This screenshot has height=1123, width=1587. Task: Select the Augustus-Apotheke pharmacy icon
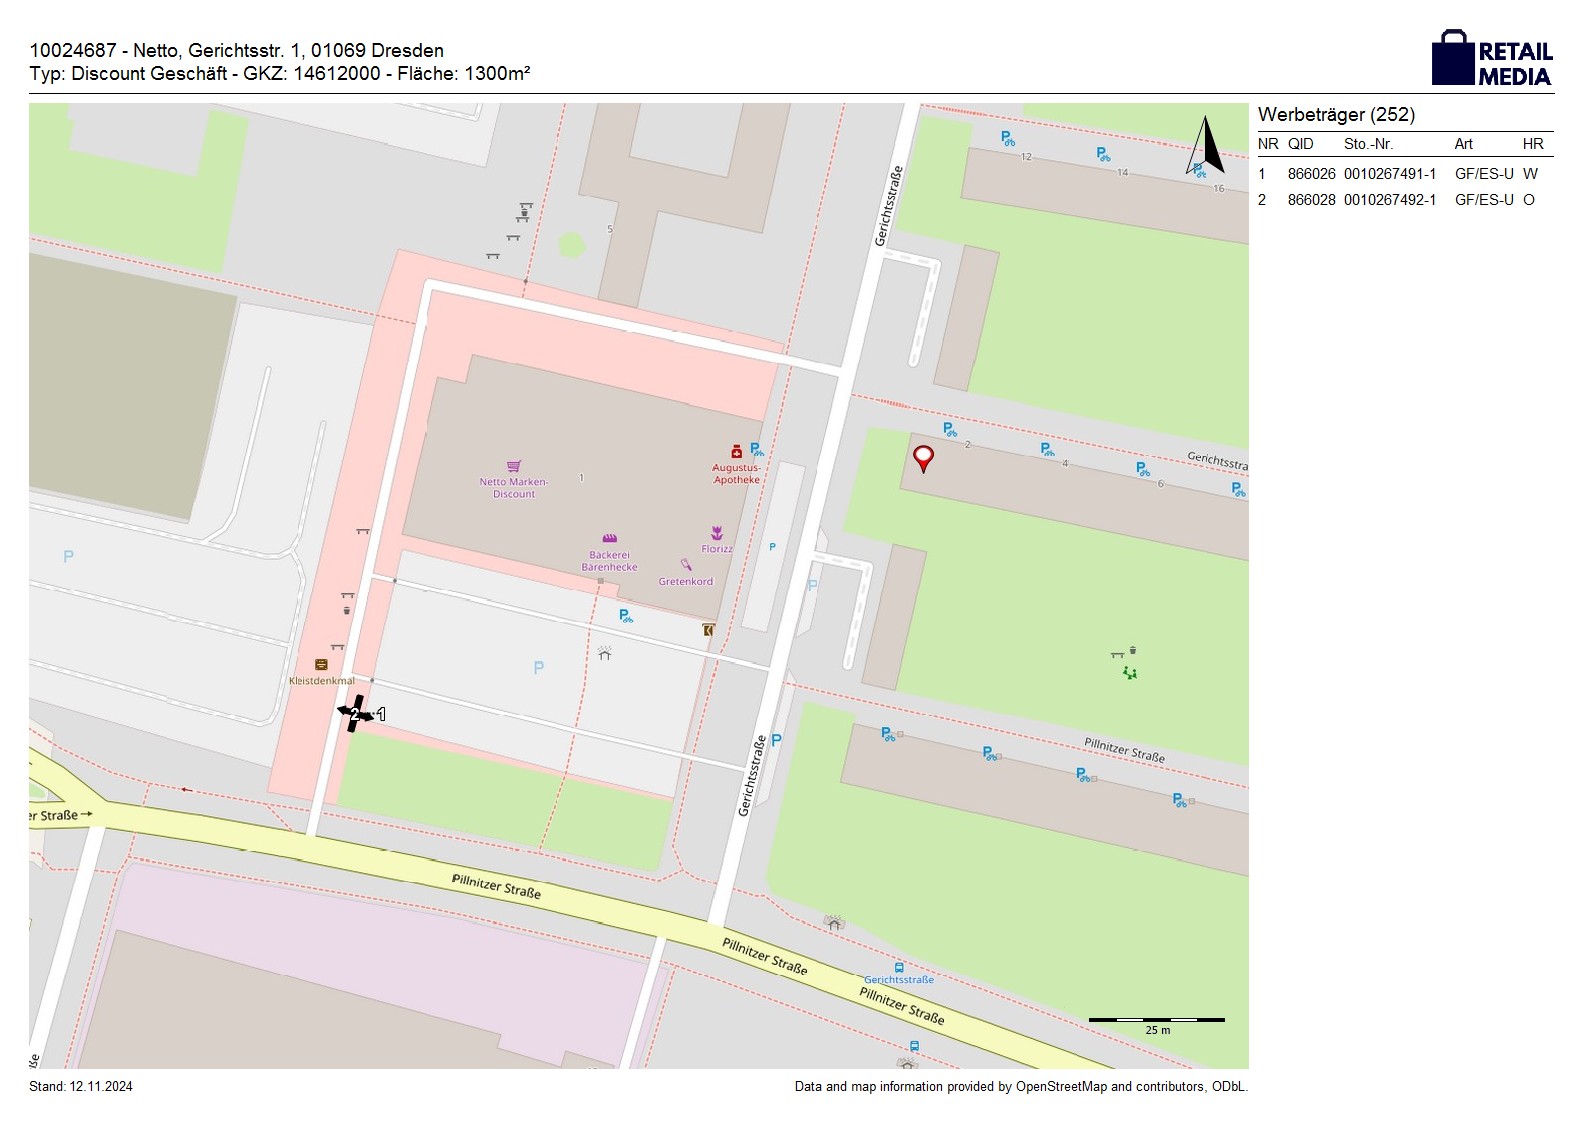coord(736,451)
